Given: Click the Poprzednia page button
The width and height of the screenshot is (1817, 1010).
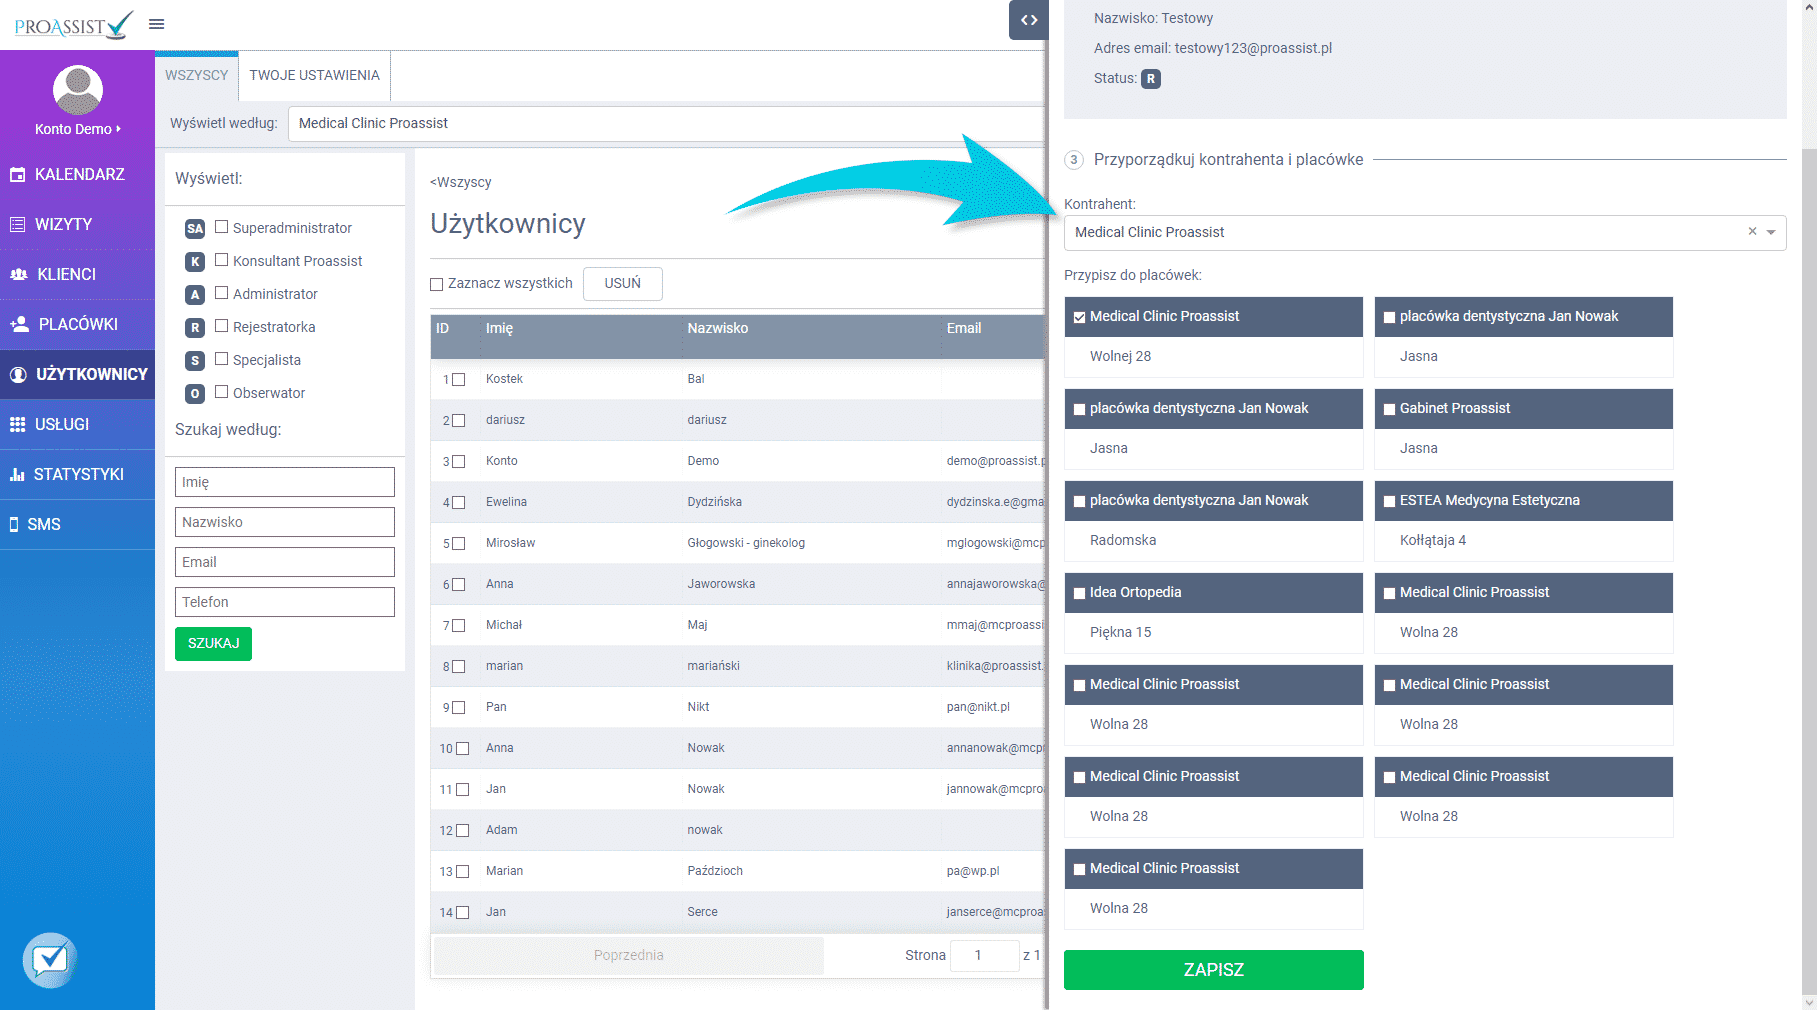Looking at the screenshot, I should click(628, 955).
